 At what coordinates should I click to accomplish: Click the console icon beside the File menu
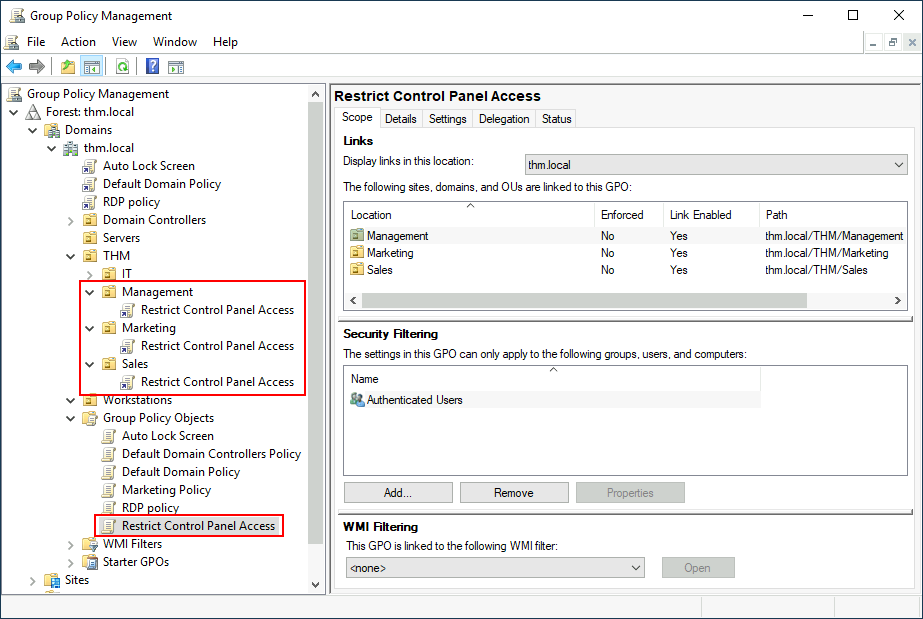pyautogui.click(x=11, y=41)
